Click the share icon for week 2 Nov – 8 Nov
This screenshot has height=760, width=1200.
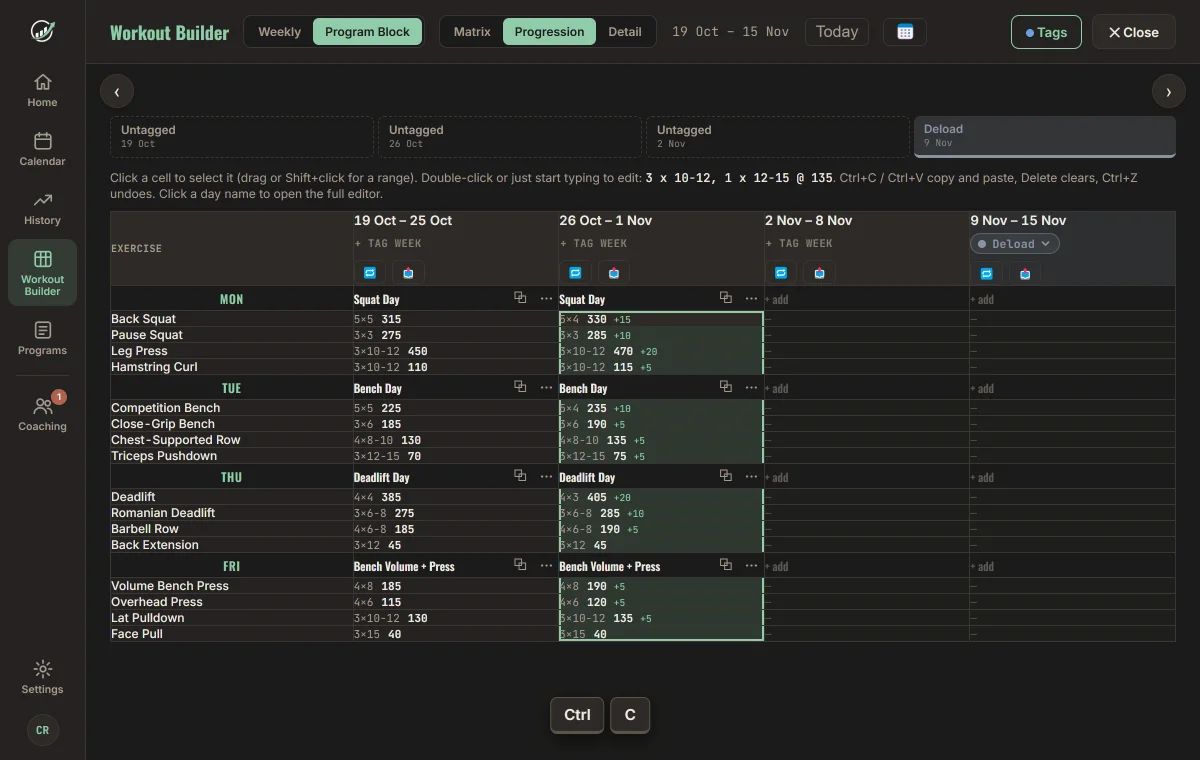pyautogui.click(x=819, y=272)
